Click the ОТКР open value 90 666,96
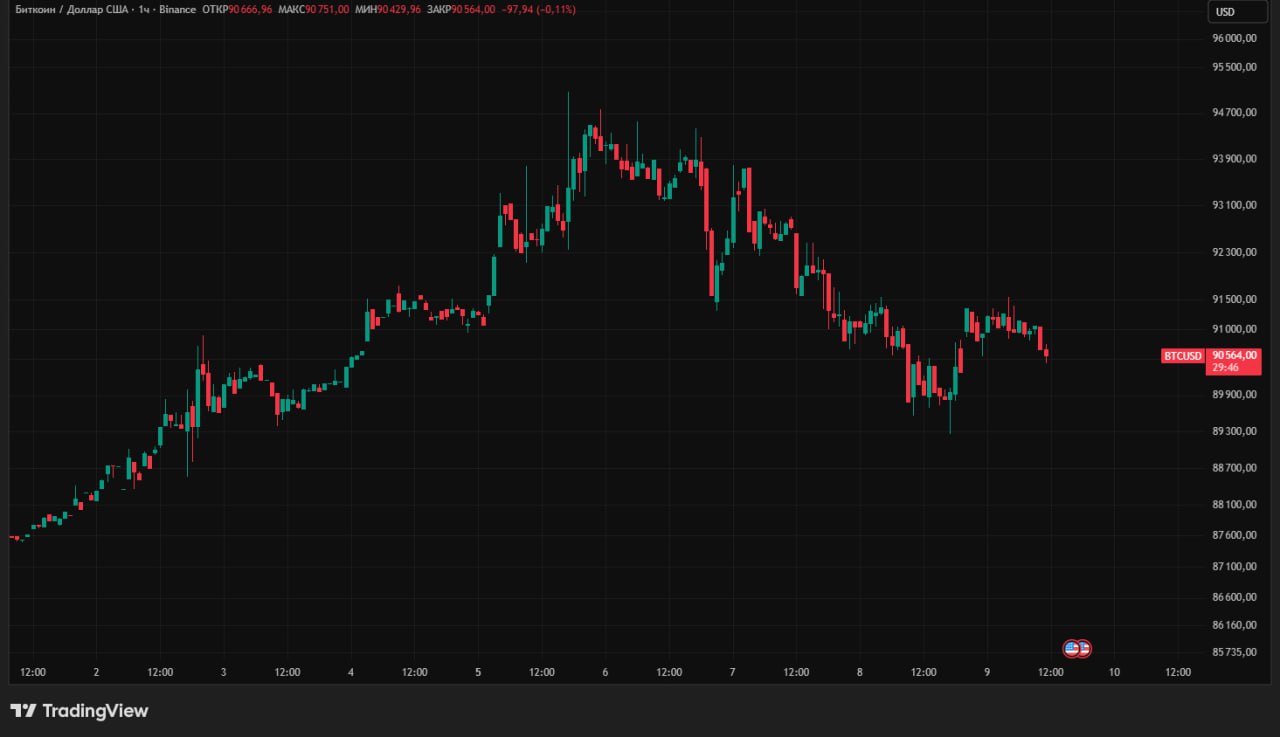This screenshot has width=1280, height=737. point(250,9)
